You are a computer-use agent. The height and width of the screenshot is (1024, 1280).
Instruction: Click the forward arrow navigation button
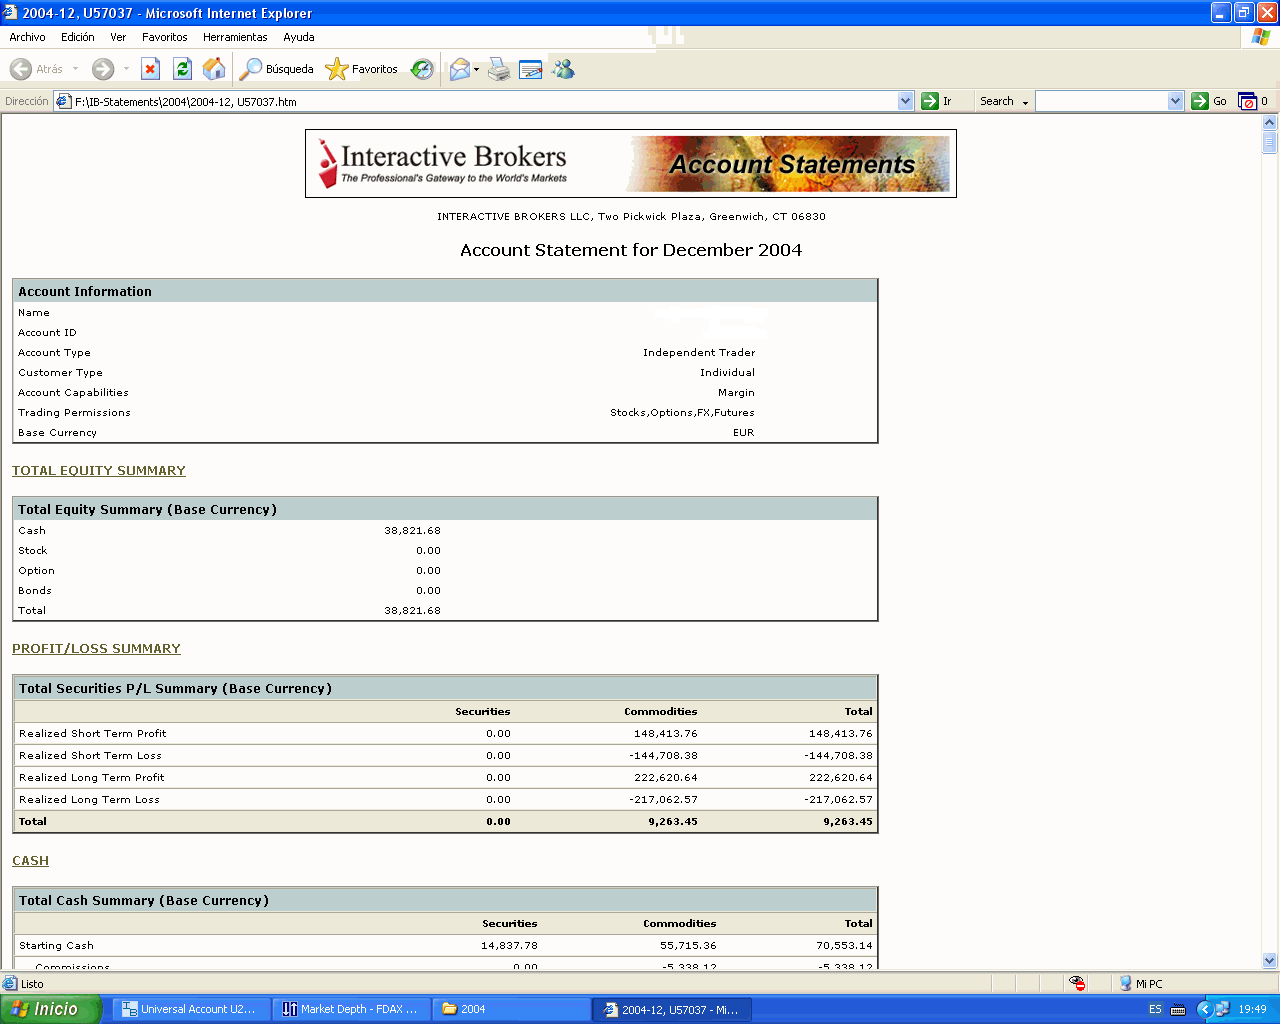click(x=103, y=69)
